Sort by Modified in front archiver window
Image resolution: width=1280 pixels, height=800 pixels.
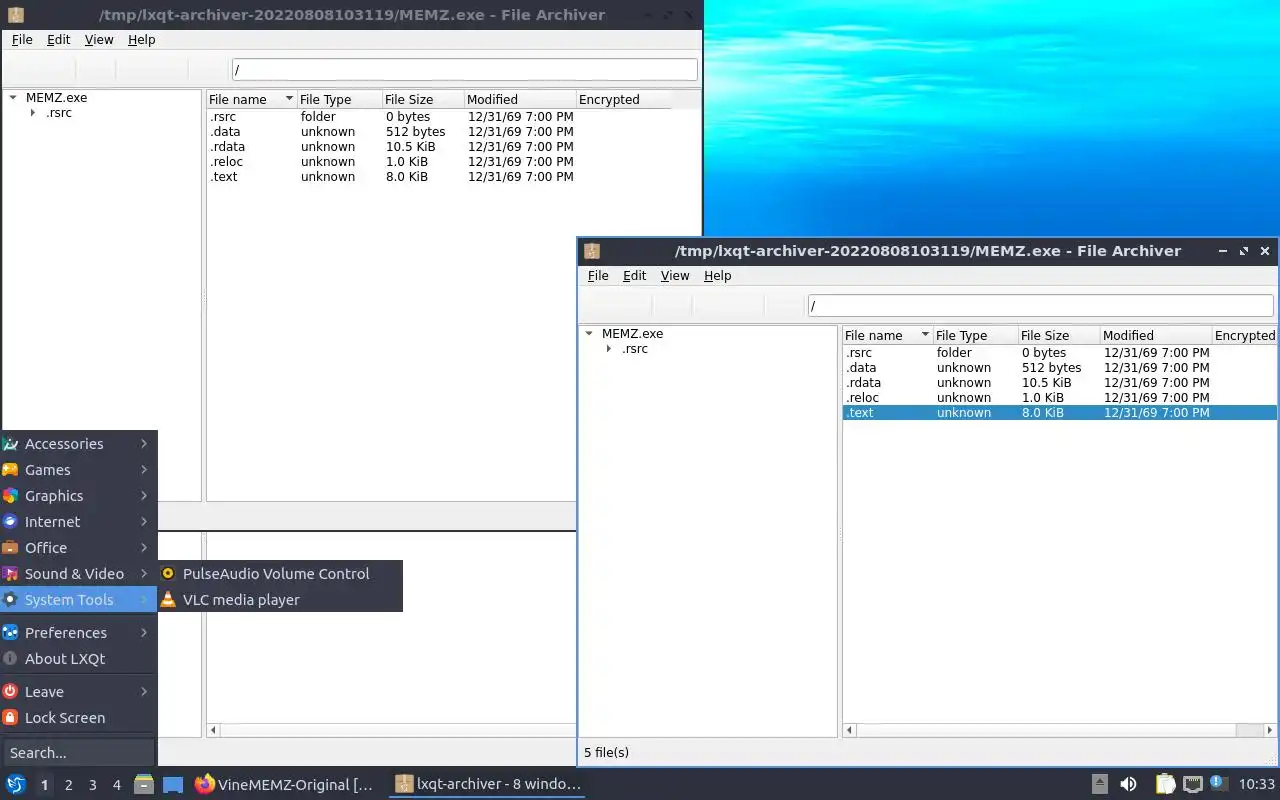1156,336
